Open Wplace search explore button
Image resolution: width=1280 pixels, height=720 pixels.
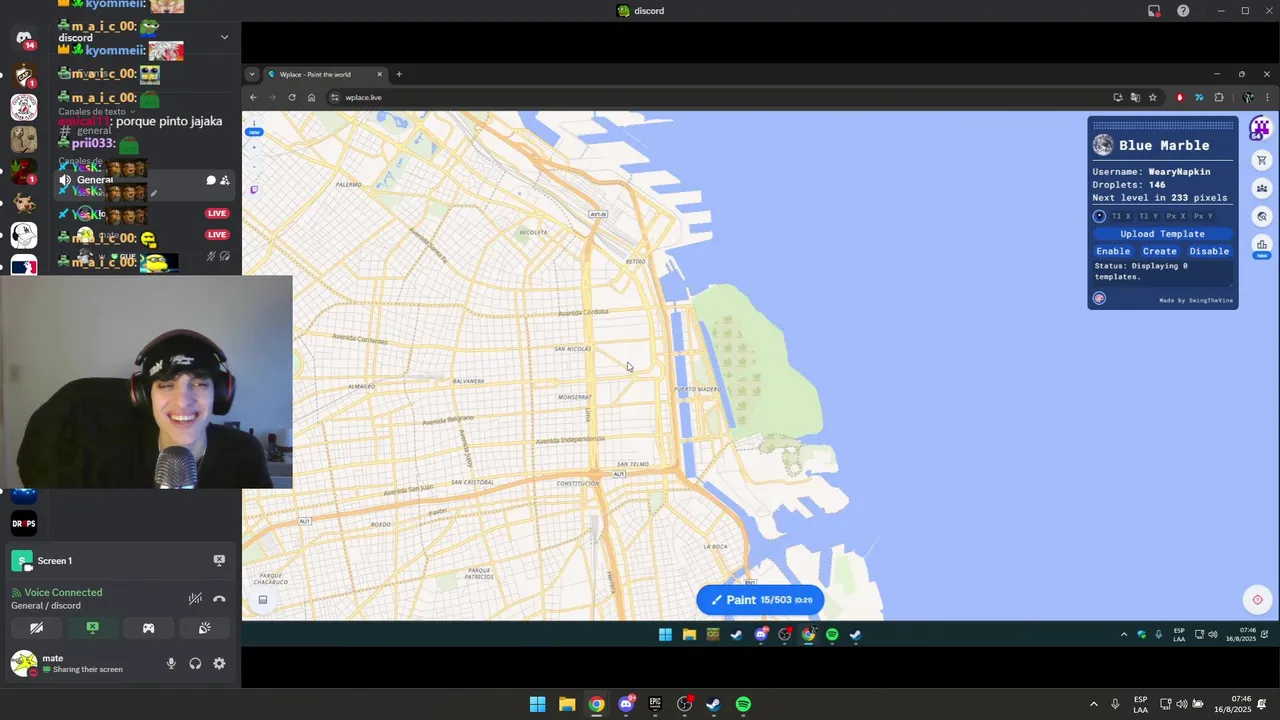(x=1262, y=216)
